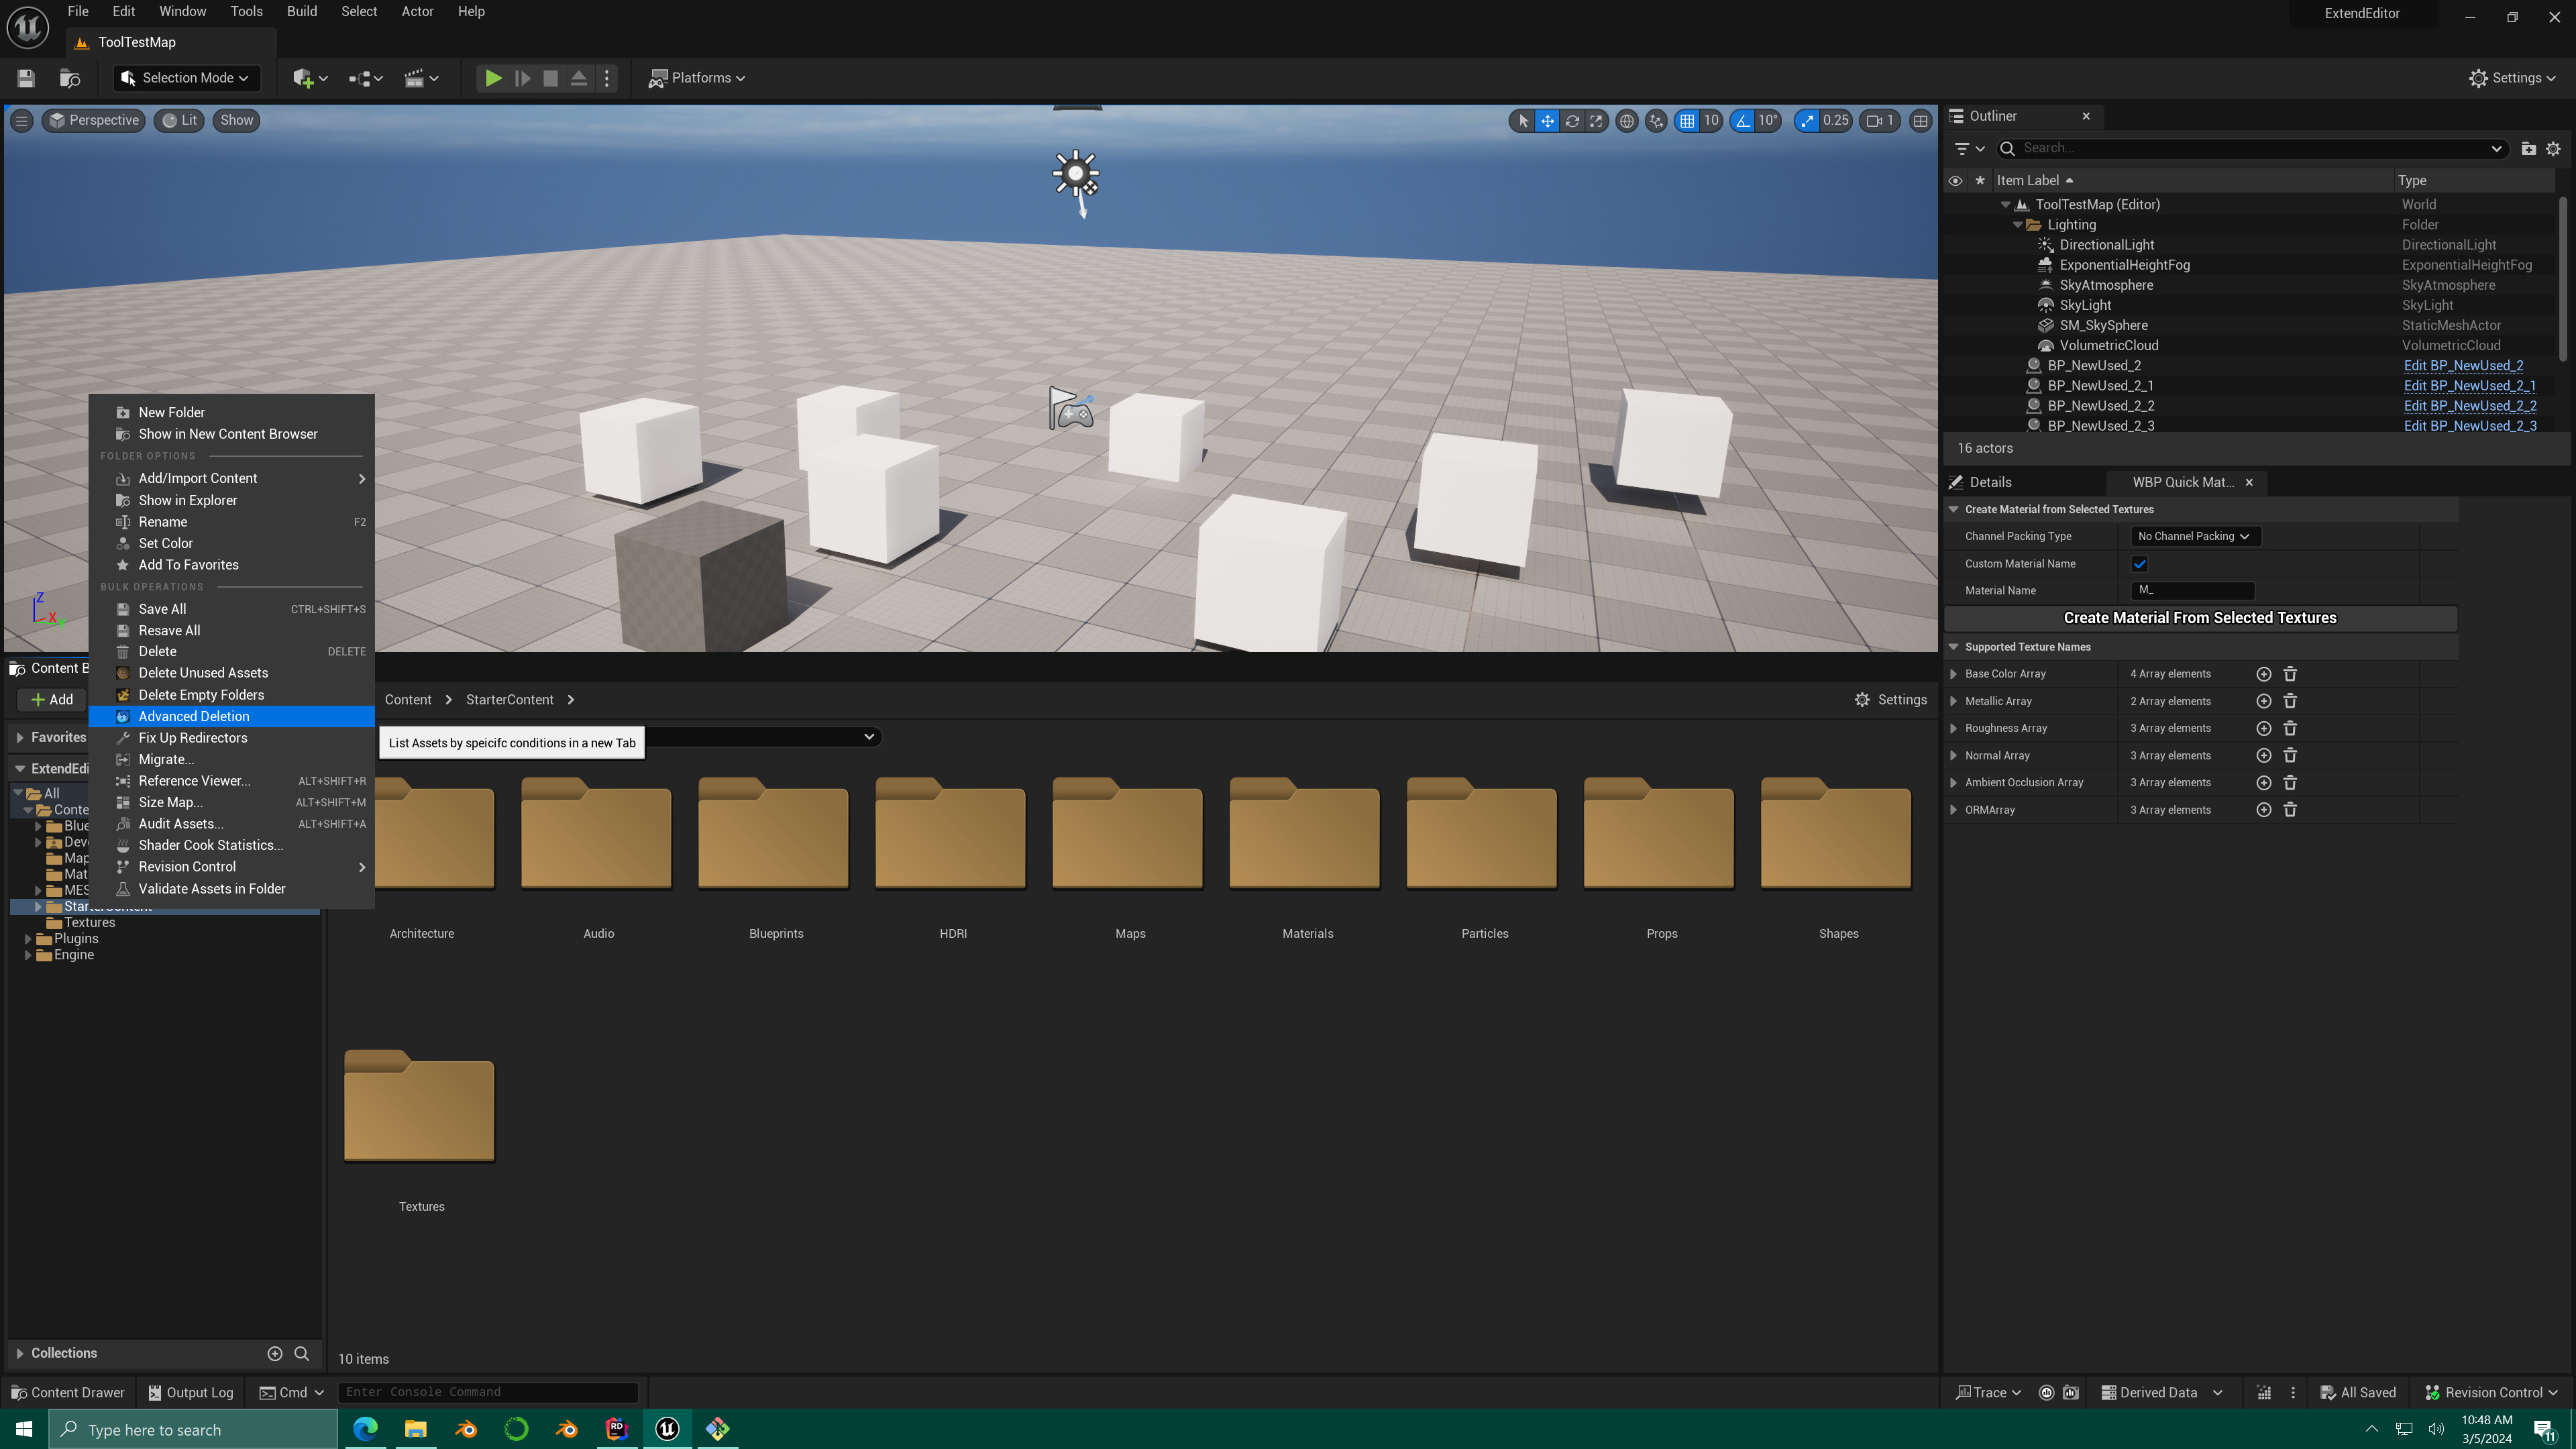Image resolution: width=2576 pixels, height=1449 pixels.
Task: Uncheck the Custom Material Name checkbox
Action: [2140, 563]
